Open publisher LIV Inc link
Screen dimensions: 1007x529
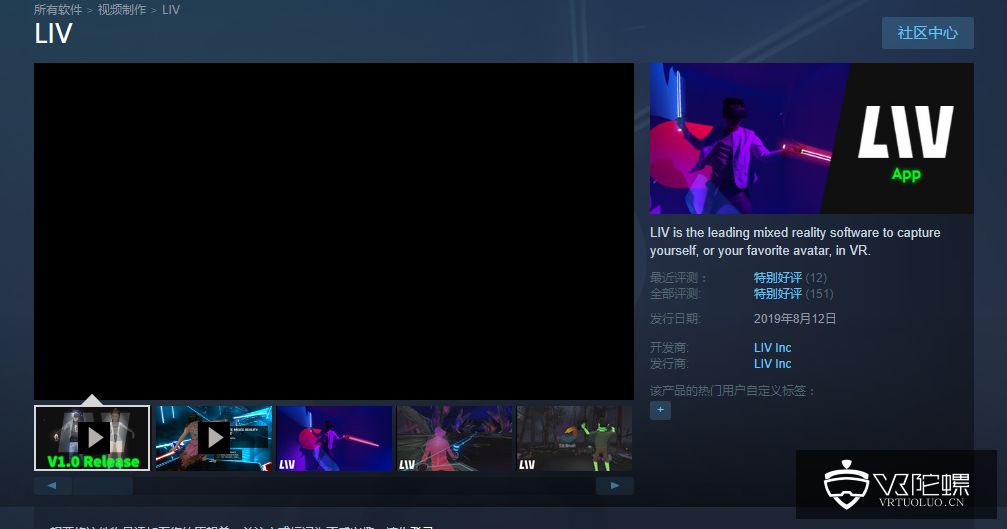(x=773, y=363)
